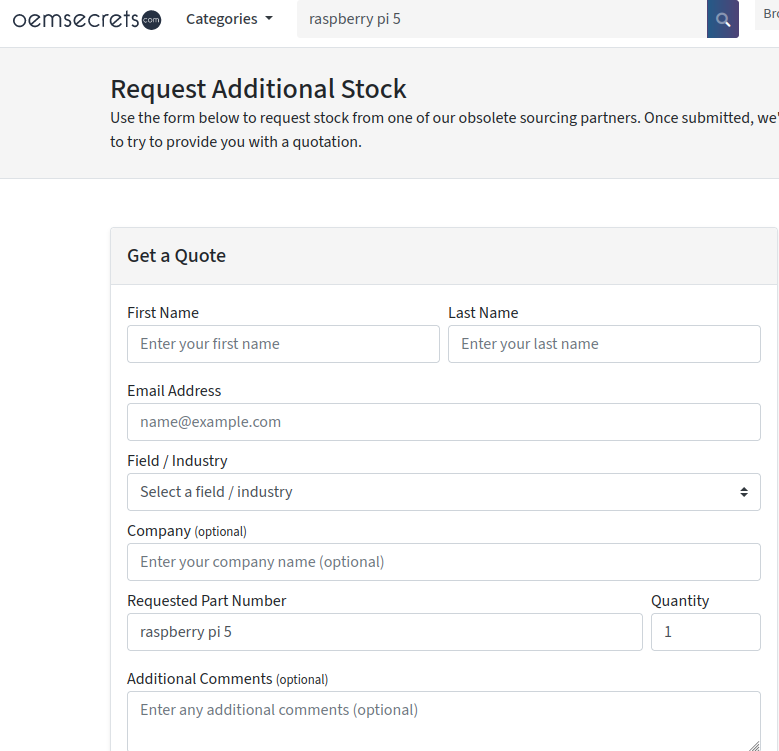Screen dimensions: 779x751
Task: Click the Email Address input field
Action: pos(444,422)
